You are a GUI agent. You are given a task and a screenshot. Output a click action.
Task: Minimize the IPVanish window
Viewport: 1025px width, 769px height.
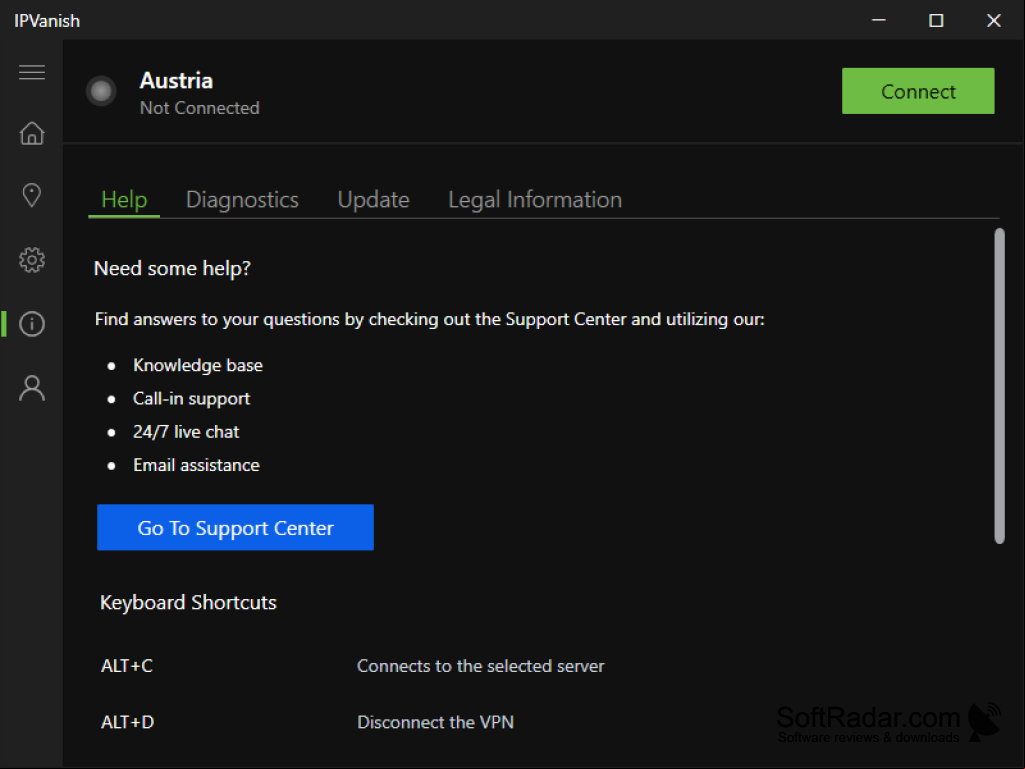[x=879, y=20]
